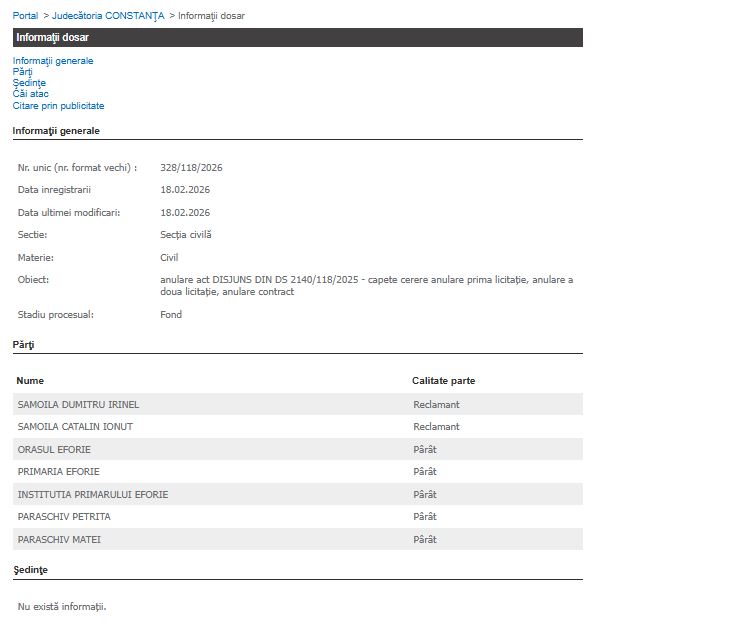Click the Informații dosar dark header bar
The height and width of the screenshot is (626, 744).
297,37
